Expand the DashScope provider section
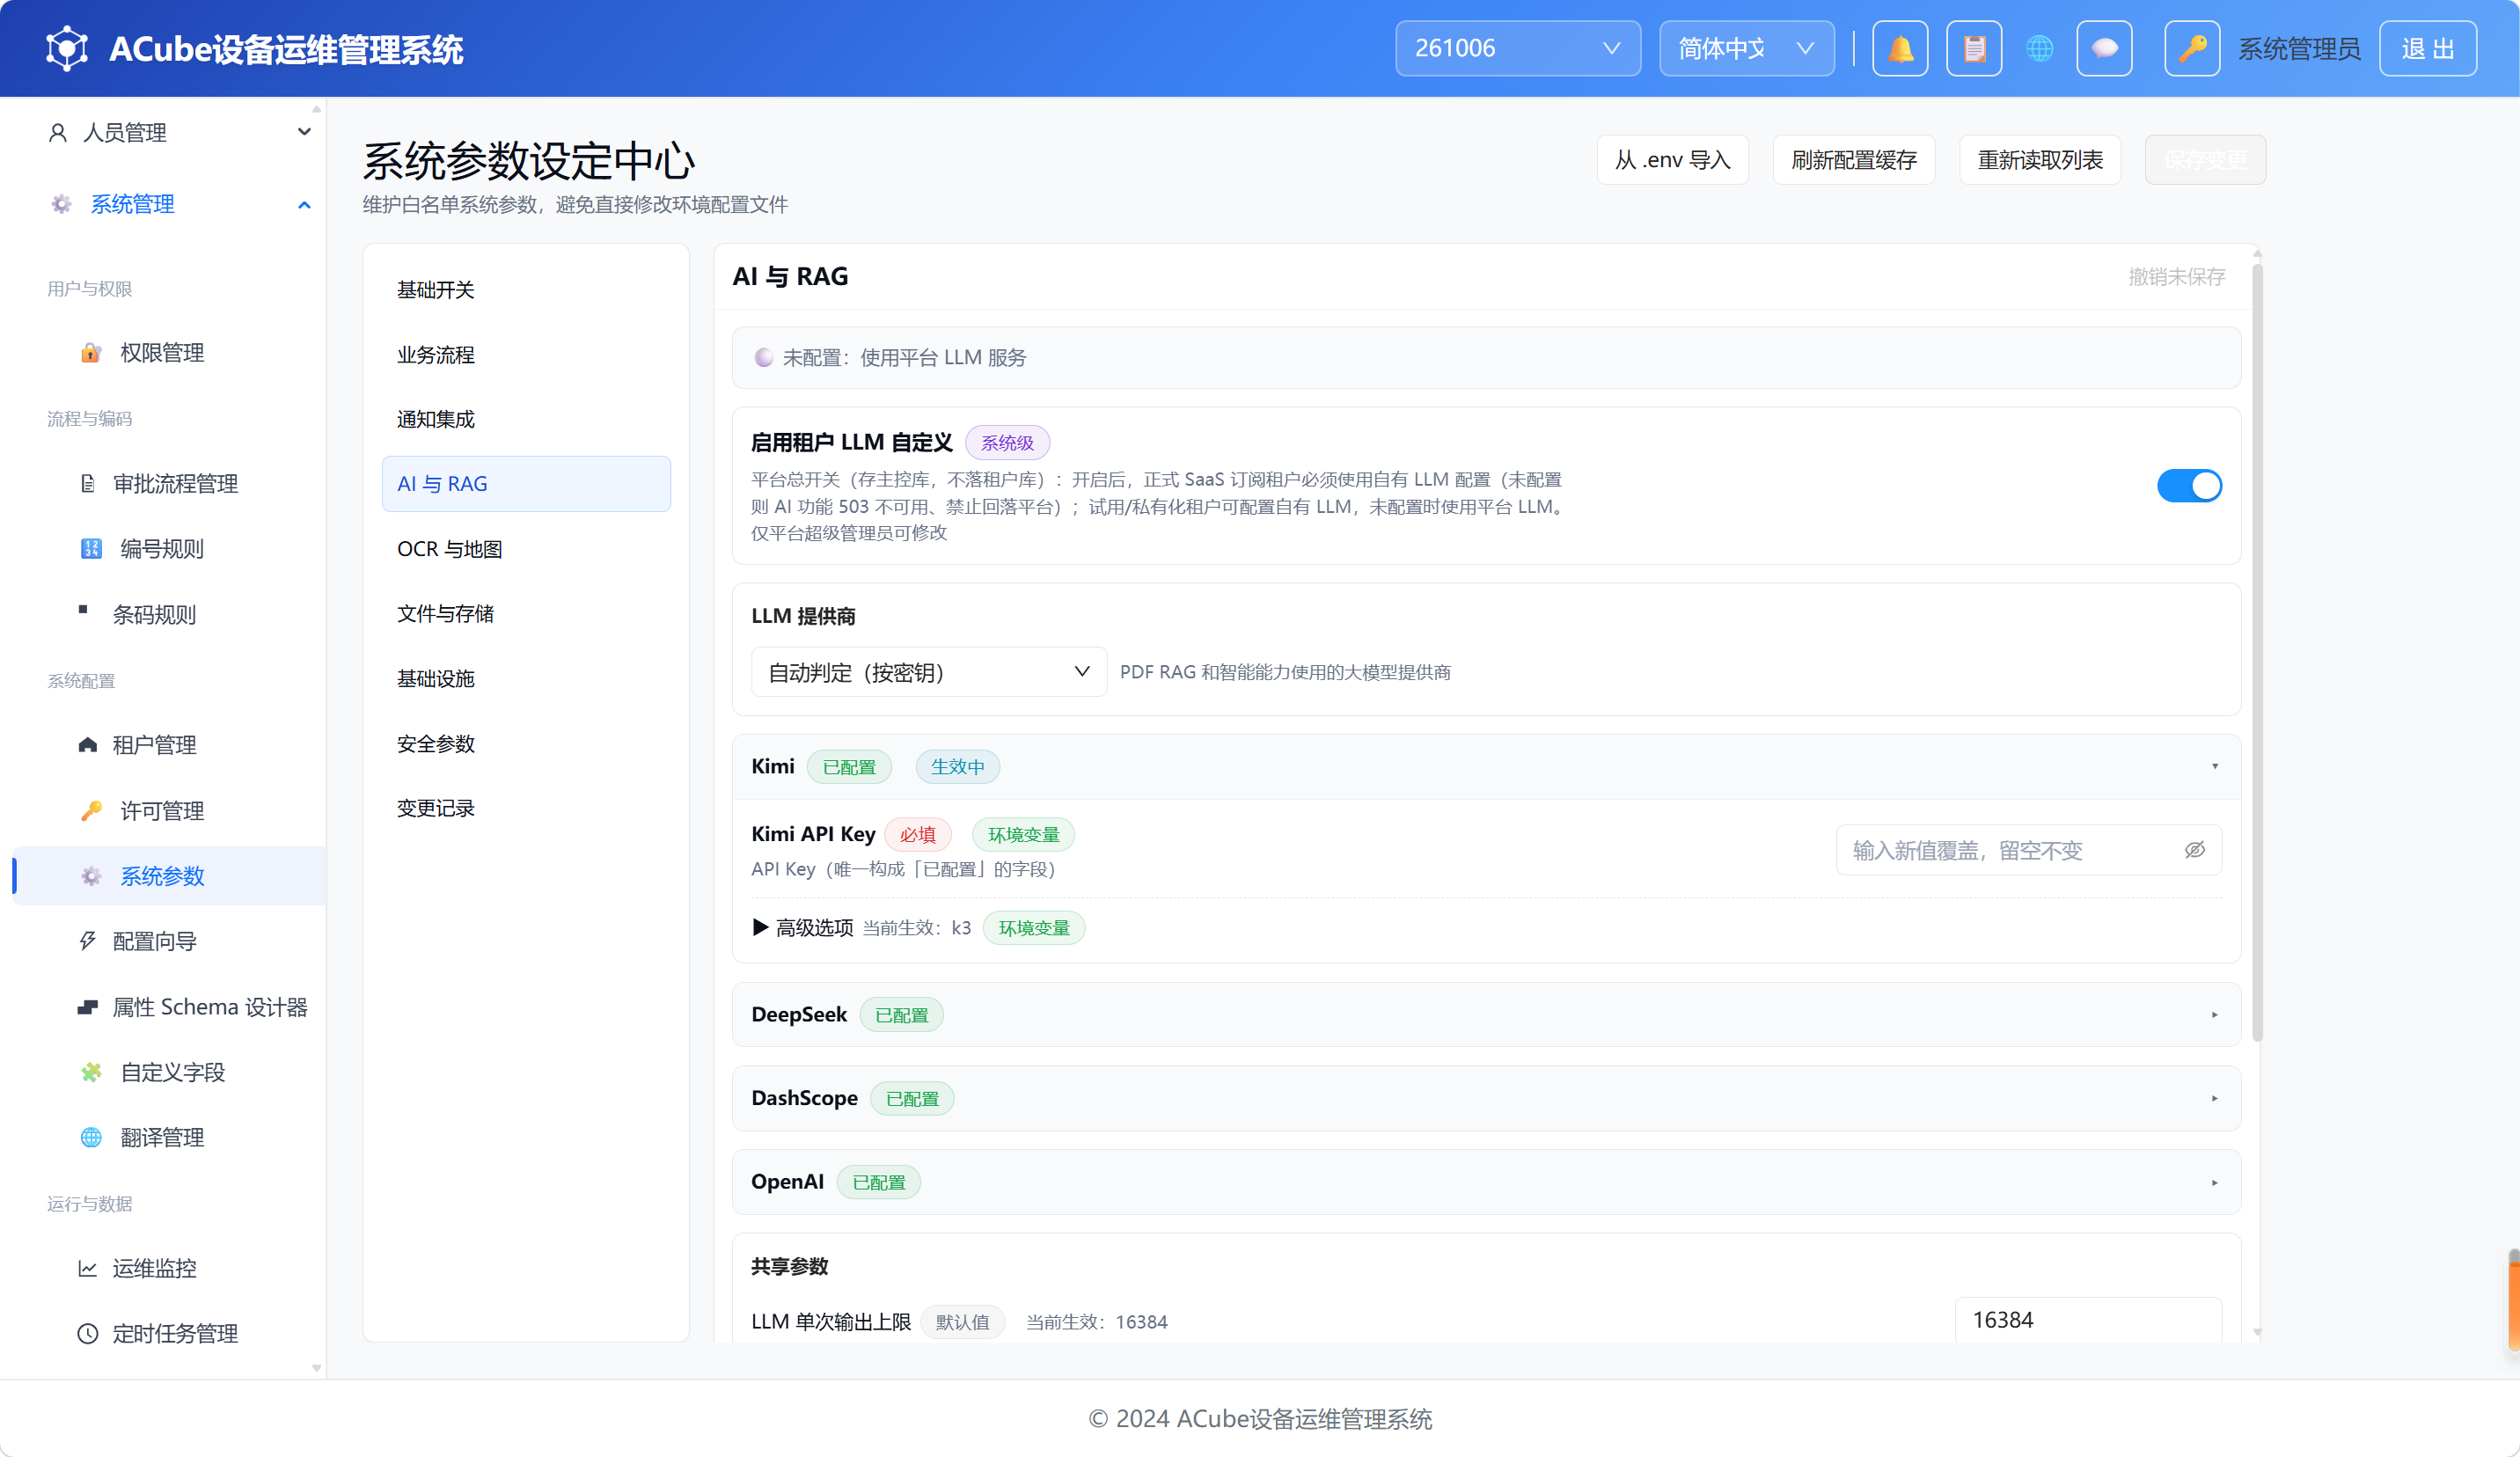This screenshot has width=2520, height=1457. [1486, 1098]
